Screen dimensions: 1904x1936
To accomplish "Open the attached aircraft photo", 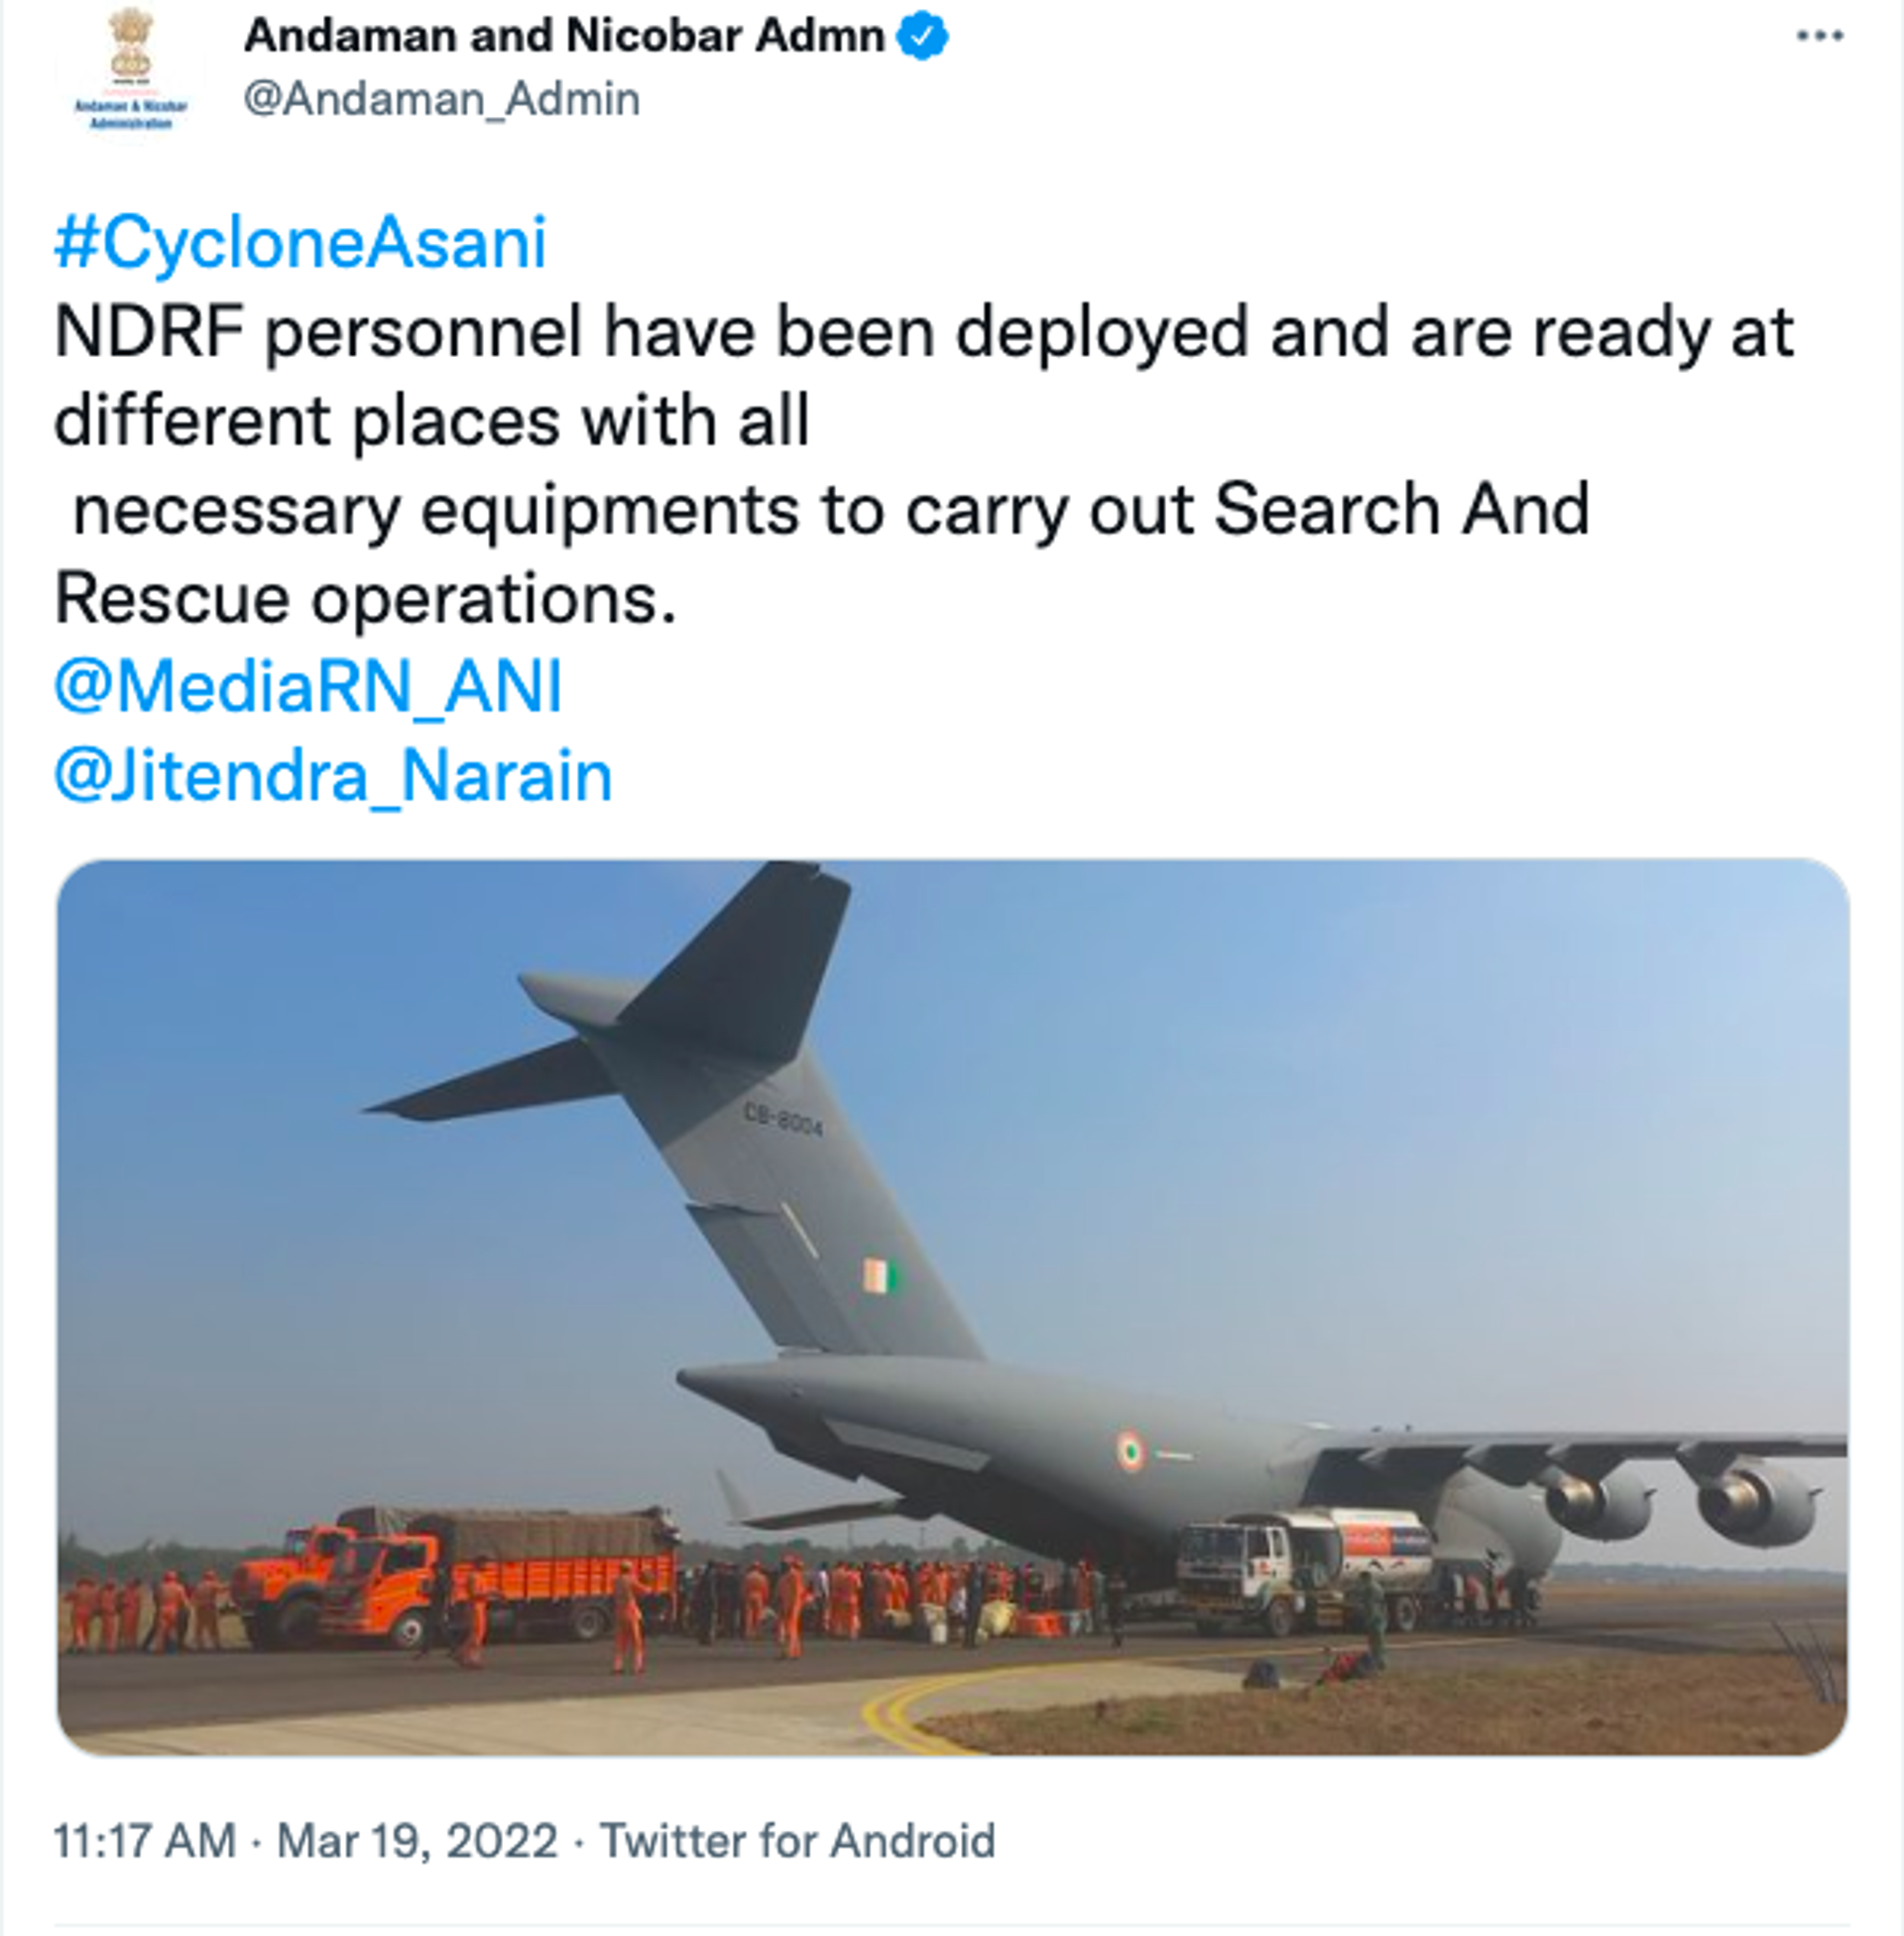I will 952,1306.
